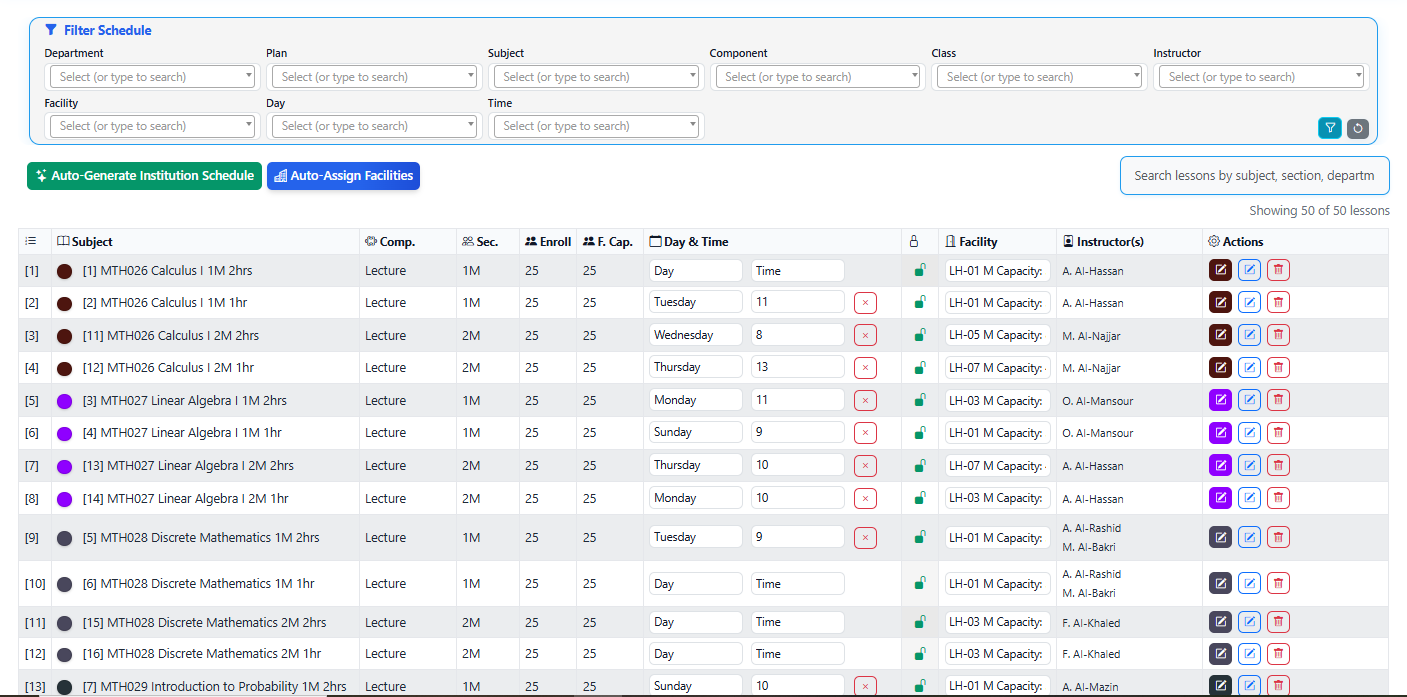Apply filters using the funnel icon button
This screenshot has width=1407, height=697.
tap(1329, 128)
